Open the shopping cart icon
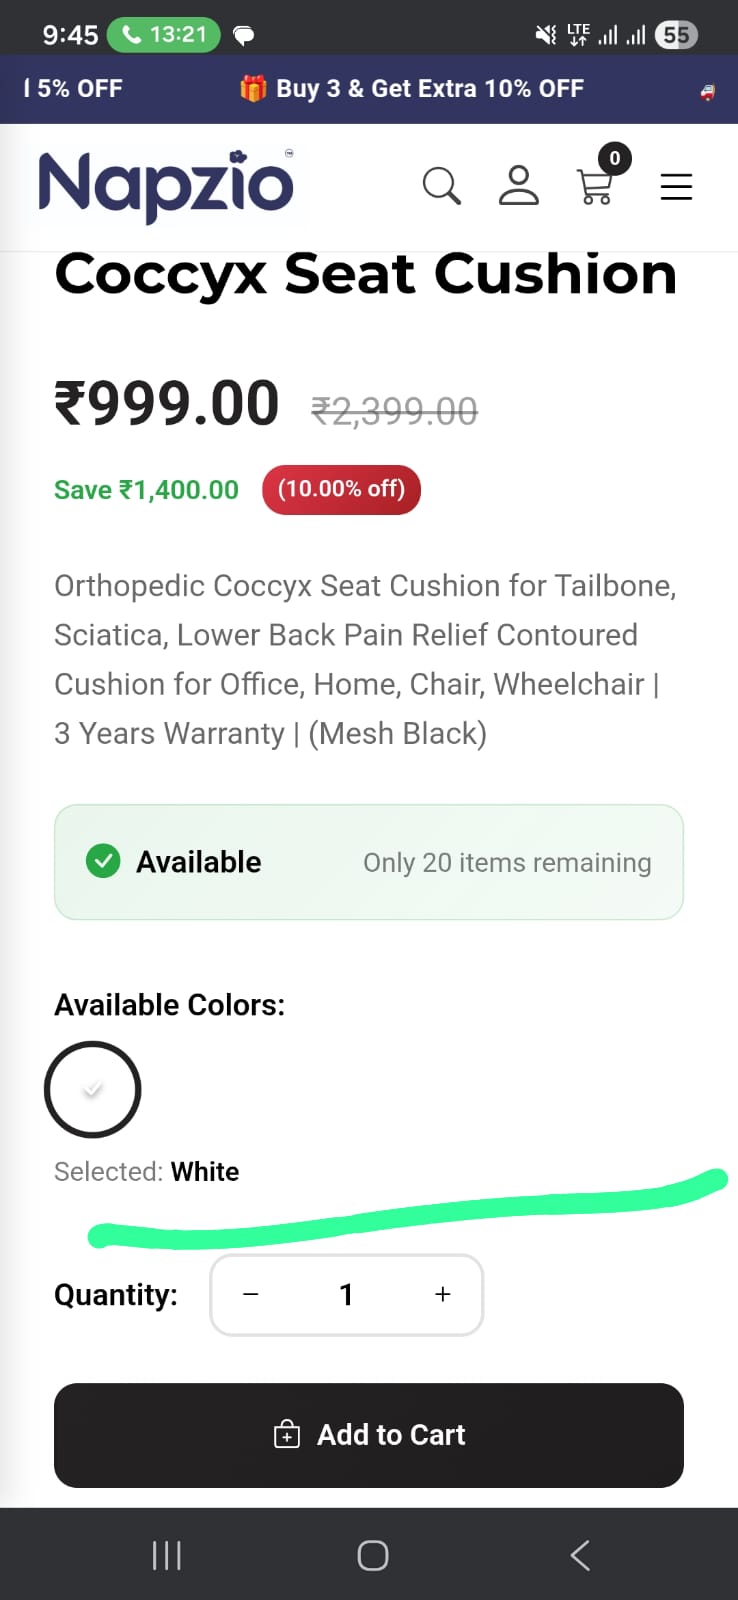Viewport: 738px width, 1600px height. tap(595, 187)
